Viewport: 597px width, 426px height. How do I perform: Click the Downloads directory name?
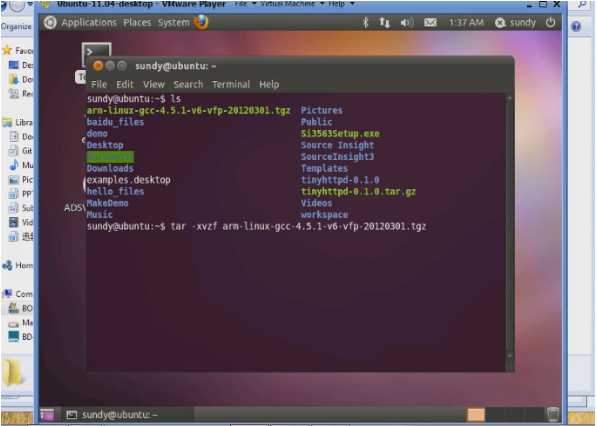[110, 168]
